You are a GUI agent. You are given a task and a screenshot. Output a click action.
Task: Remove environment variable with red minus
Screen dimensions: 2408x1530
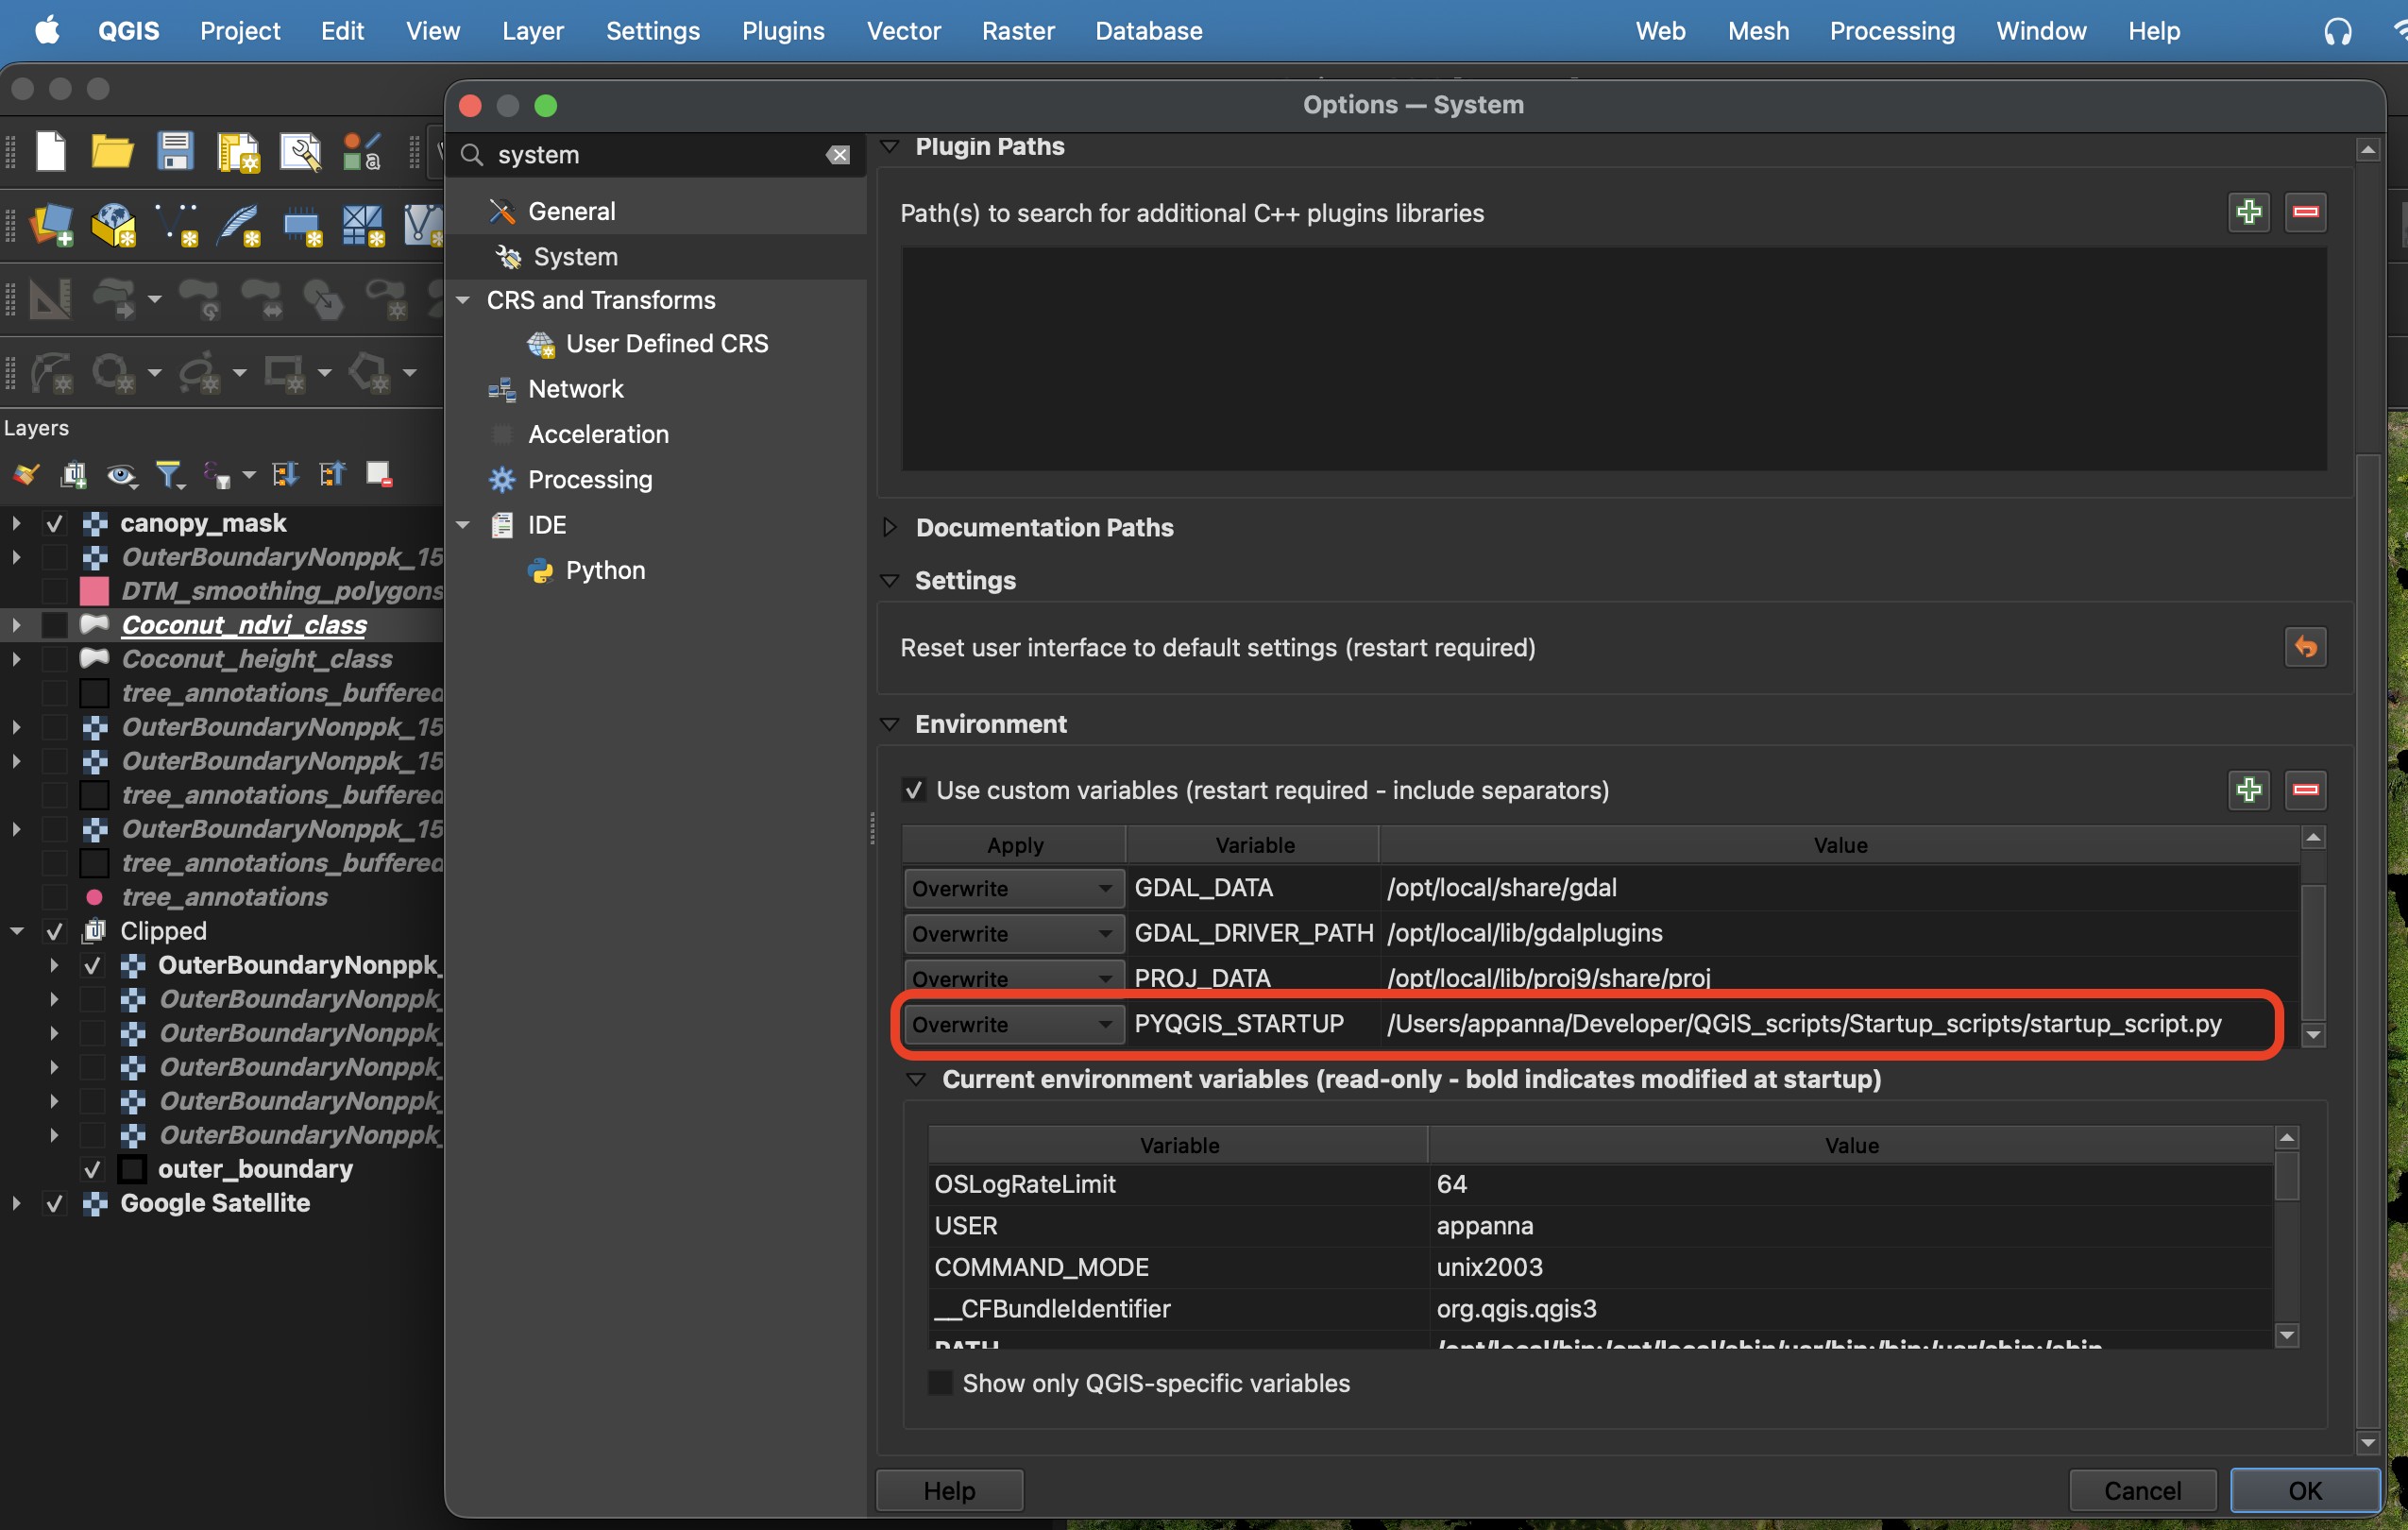[2305, 790]
